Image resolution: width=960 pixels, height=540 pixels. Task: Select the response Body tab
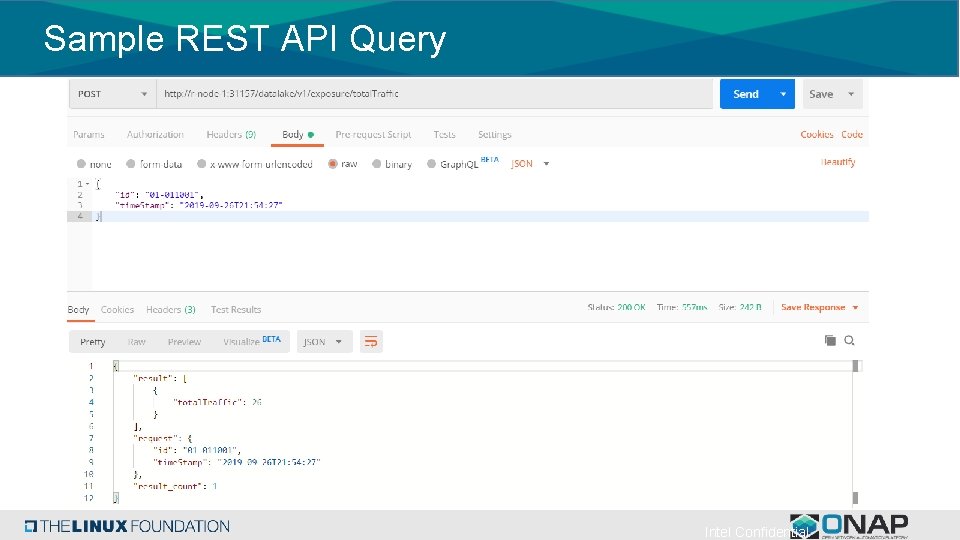coord(78,309)
